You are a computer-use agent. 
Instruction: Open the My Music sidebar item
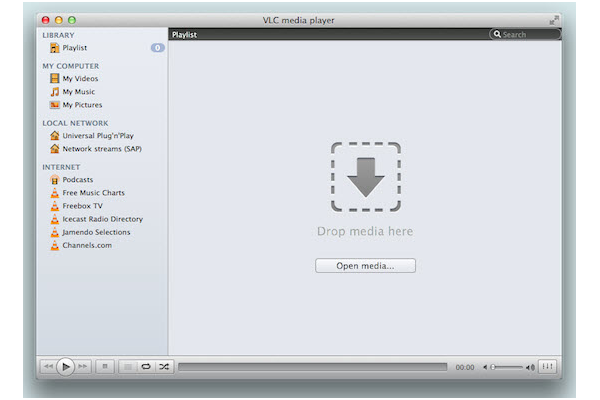(x=78, y=92)
